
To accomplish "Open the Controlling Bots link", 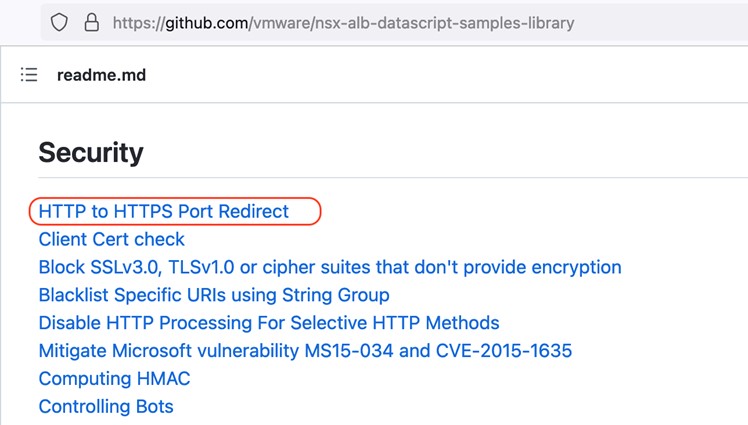I will tap(106, 407).
